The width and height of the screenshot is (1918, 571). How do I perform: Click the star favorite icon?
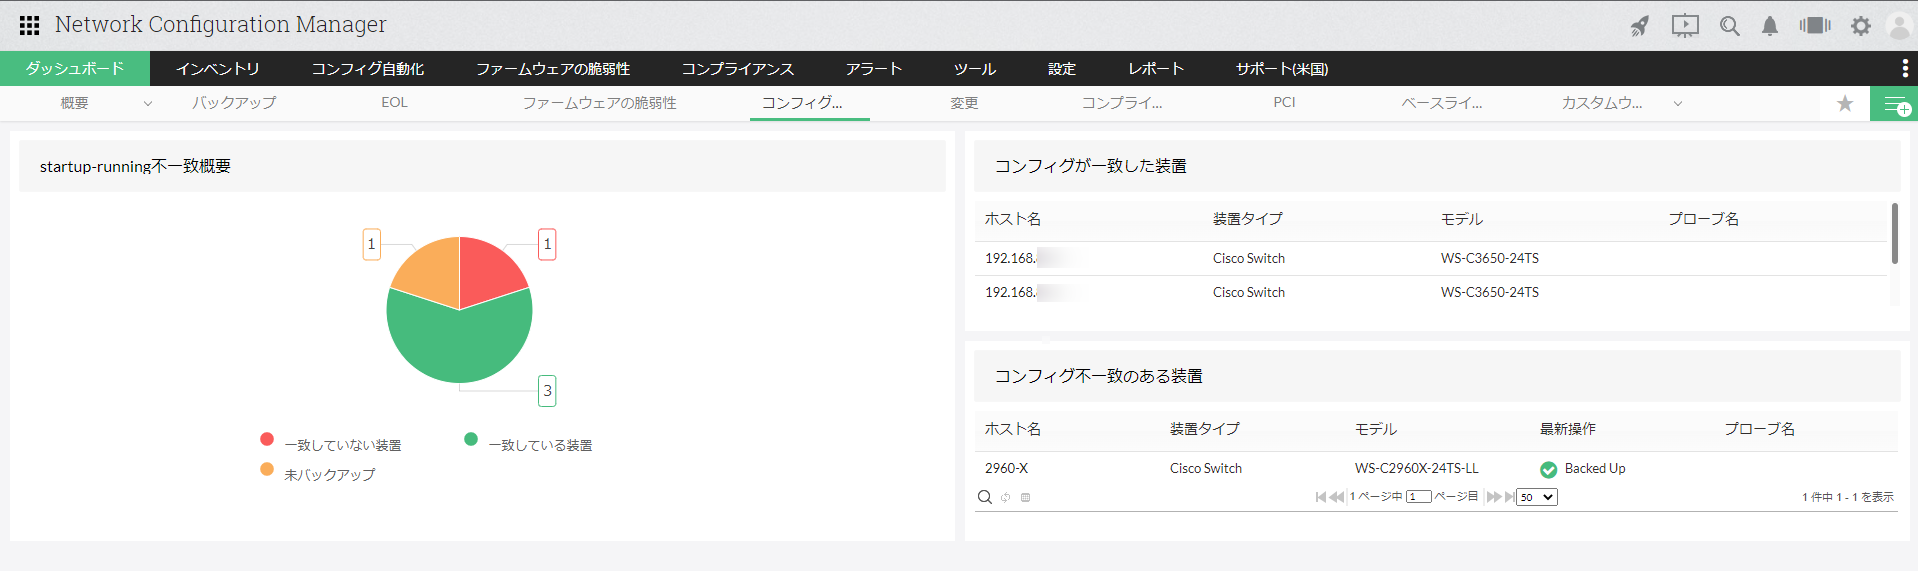(x=1845, y=103)
